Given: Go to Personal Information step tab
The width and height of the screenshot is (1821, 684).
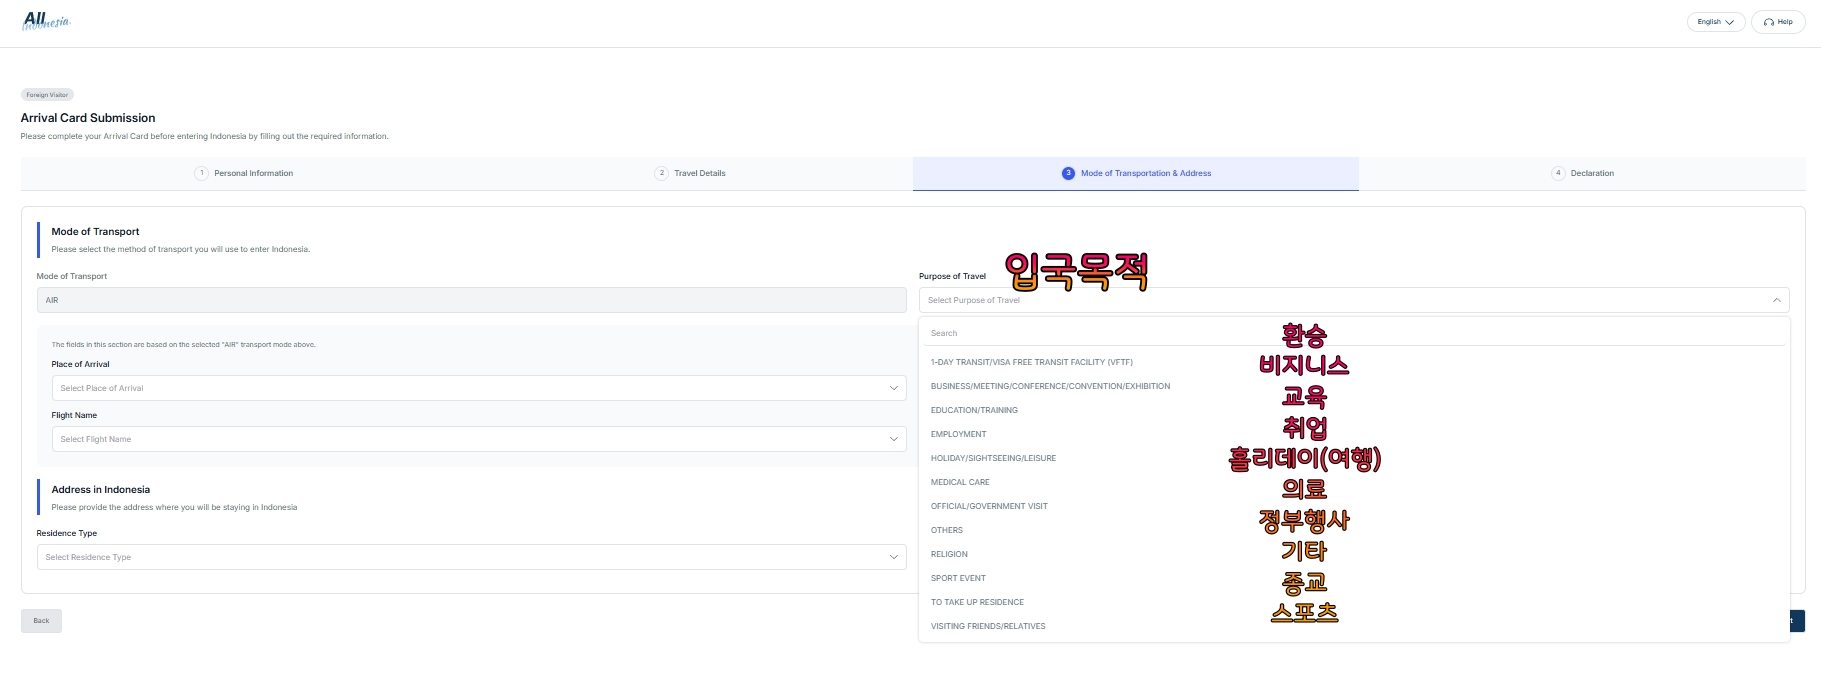Looking at the screenshot, I should point(244,173).
